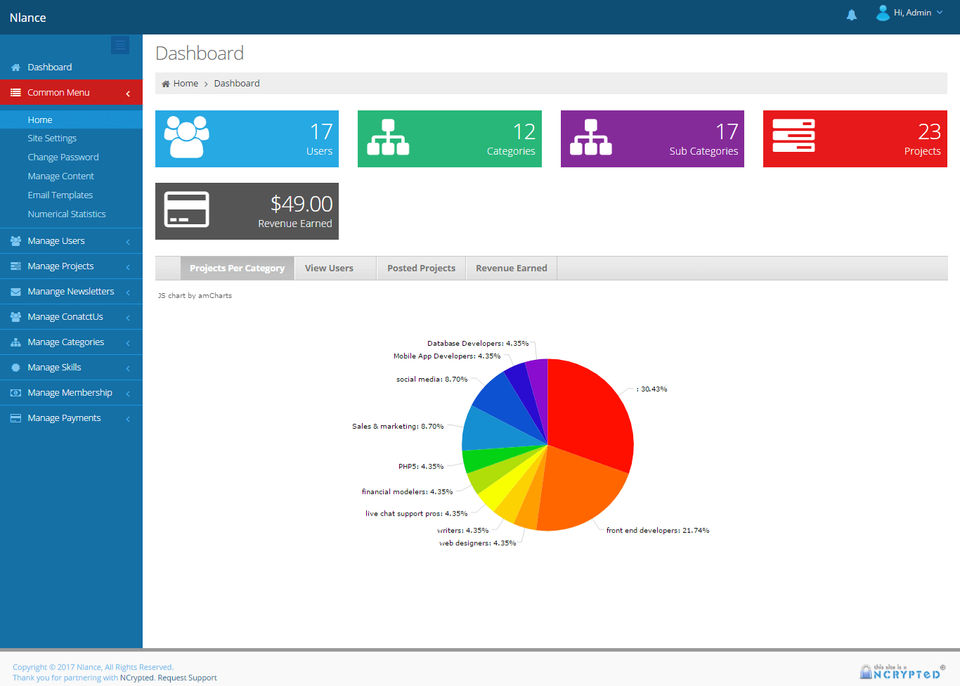Click the Users group icon on blue card

(x=187, y=137)
